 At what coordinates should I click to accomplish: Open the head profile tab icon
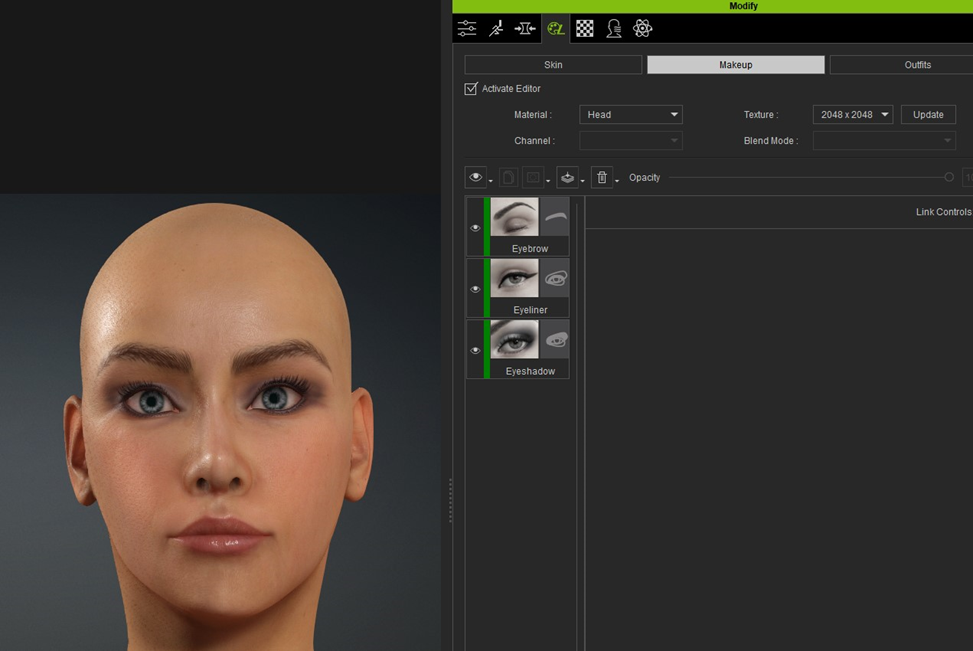pyautogui.click(x=614, y=29)
